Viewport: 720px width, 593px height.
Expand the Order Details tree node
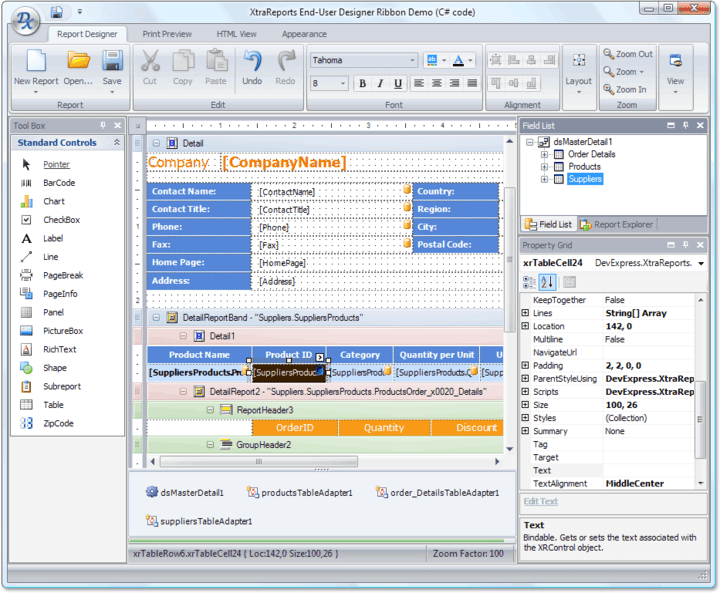[544, 155]
